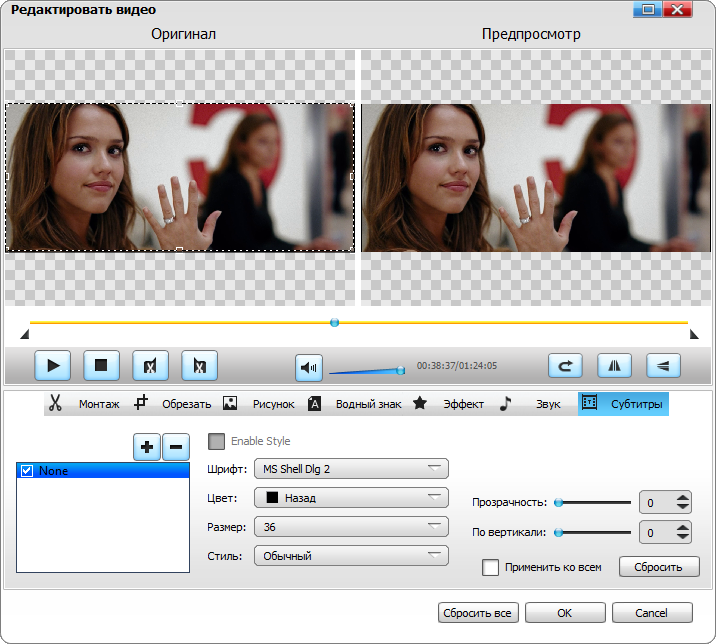The height and width of the screenshot is (644, 716).
Task: Expand the Размер size dropdown
Action: coord(351,527)
